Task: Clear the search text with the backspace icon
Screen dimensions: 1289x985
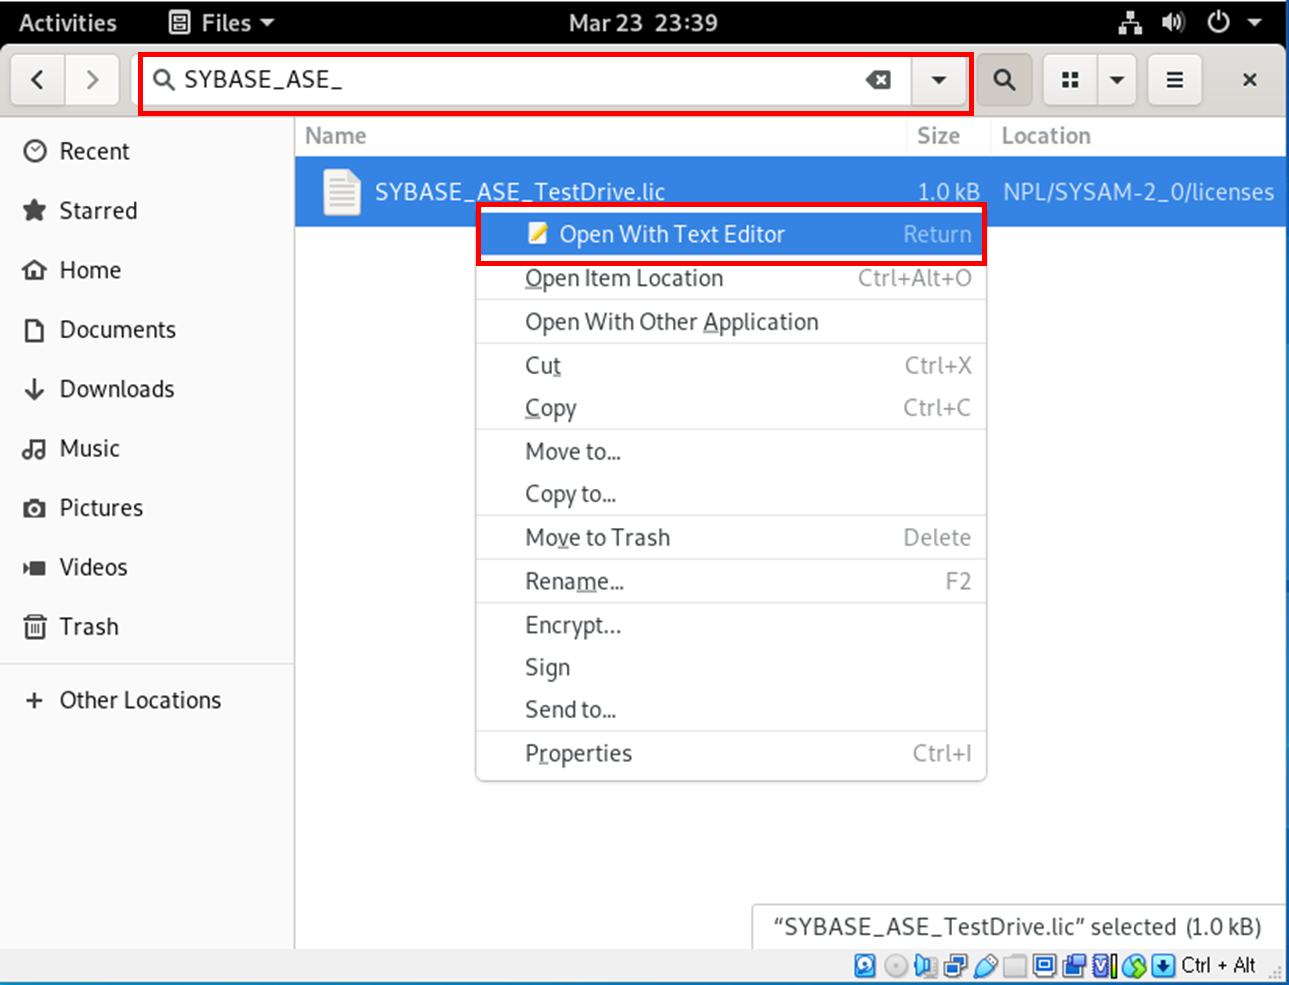Action: 878,80
